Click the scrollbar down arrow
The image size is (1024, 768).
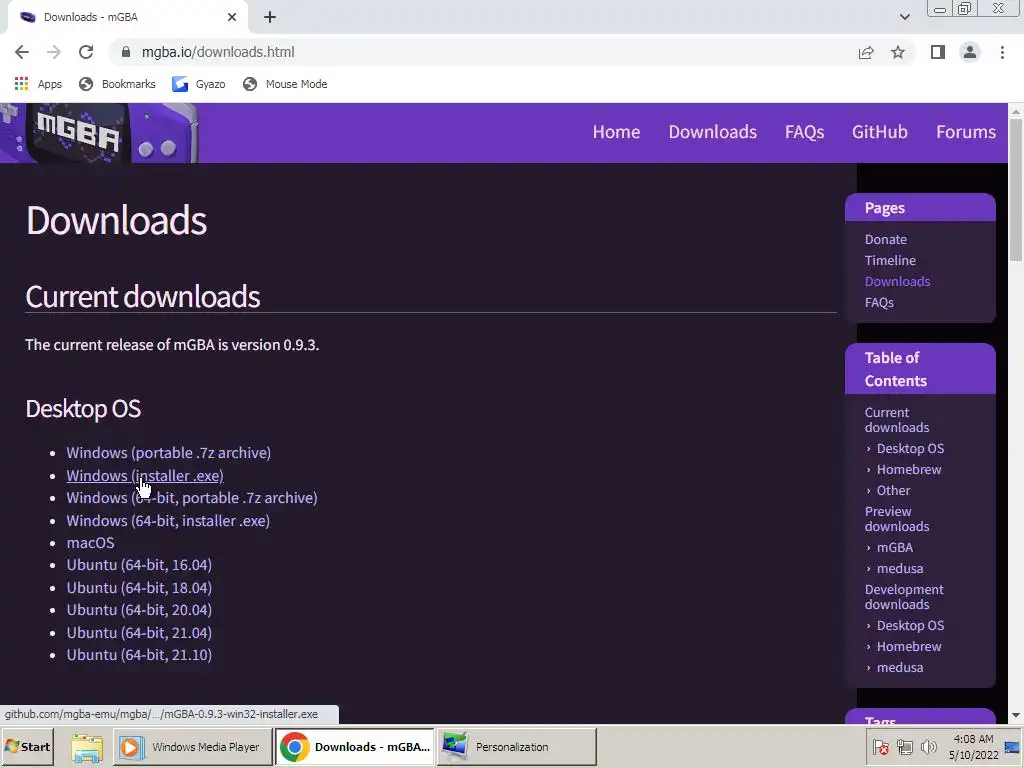pos(1016,716)
